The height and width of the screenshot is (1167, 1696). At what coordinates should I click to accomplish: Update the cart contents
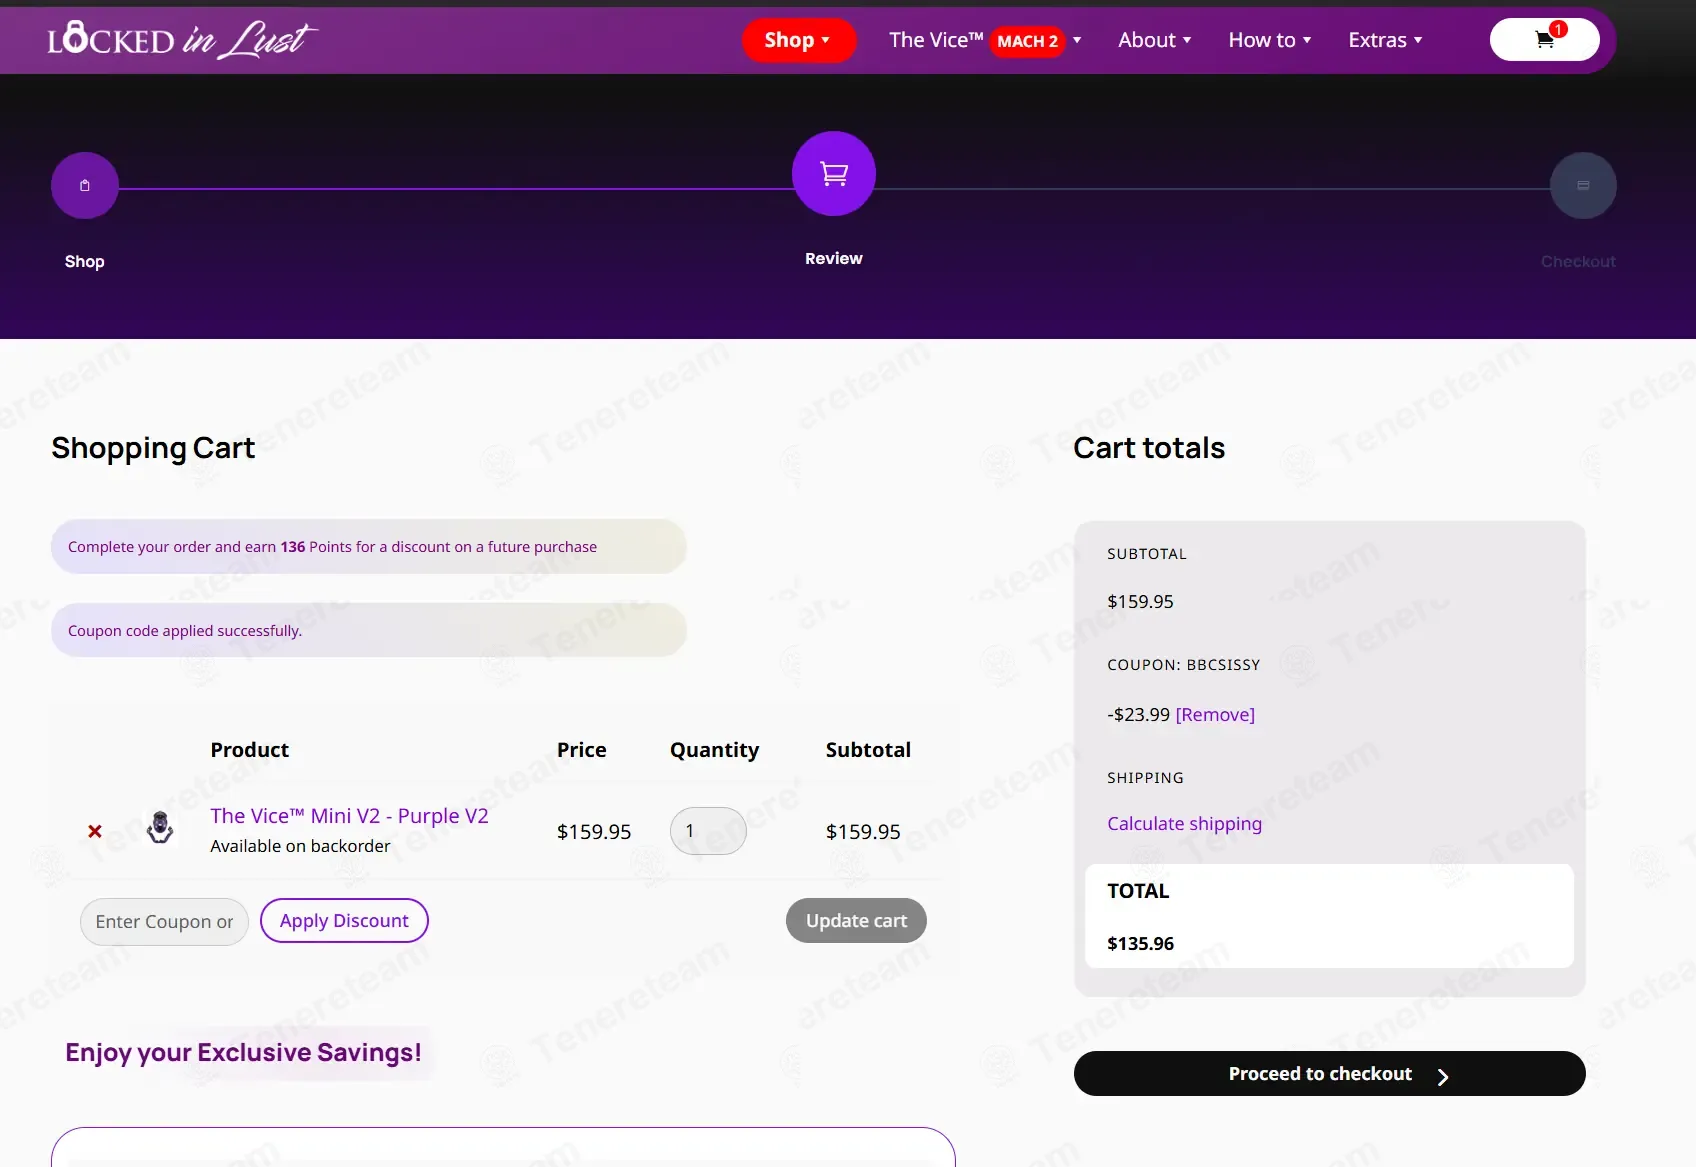pyautogui.click(x=856, y=920)
